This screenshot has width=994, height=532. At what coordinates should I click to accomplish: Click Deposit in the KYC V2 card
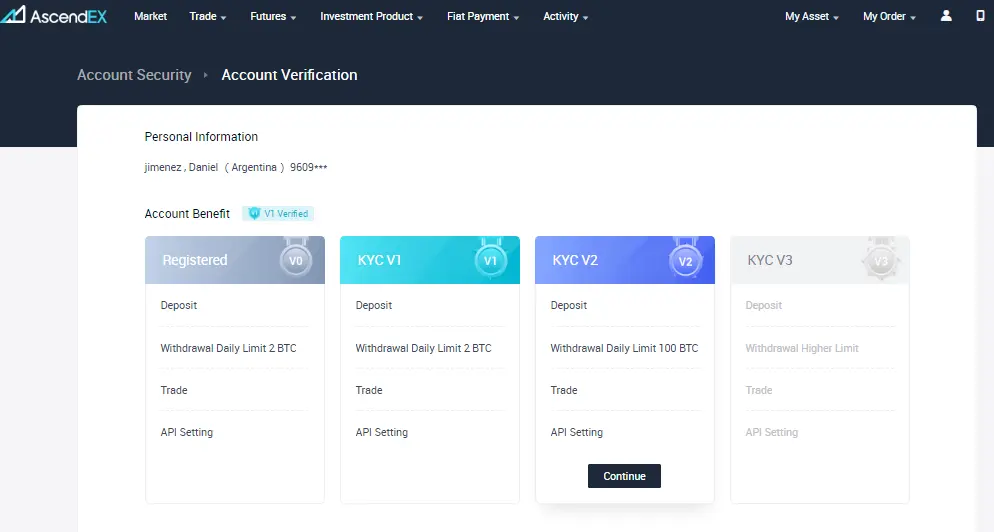pos(569,305)
